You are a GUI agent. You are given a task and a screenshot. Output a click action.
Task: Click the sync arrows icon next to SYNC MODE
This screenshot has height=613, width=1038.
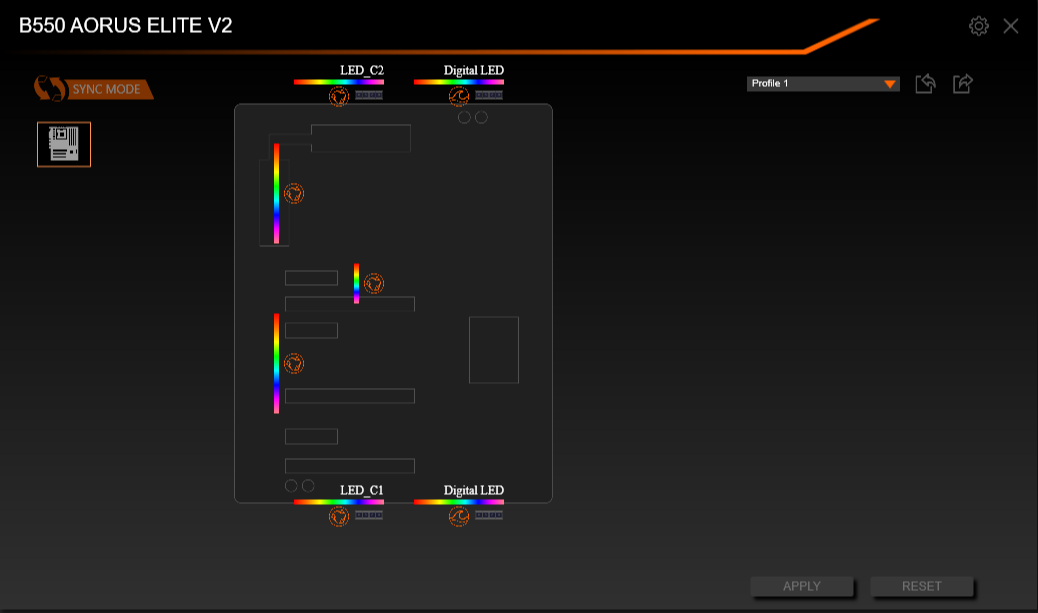pos(50,88)
